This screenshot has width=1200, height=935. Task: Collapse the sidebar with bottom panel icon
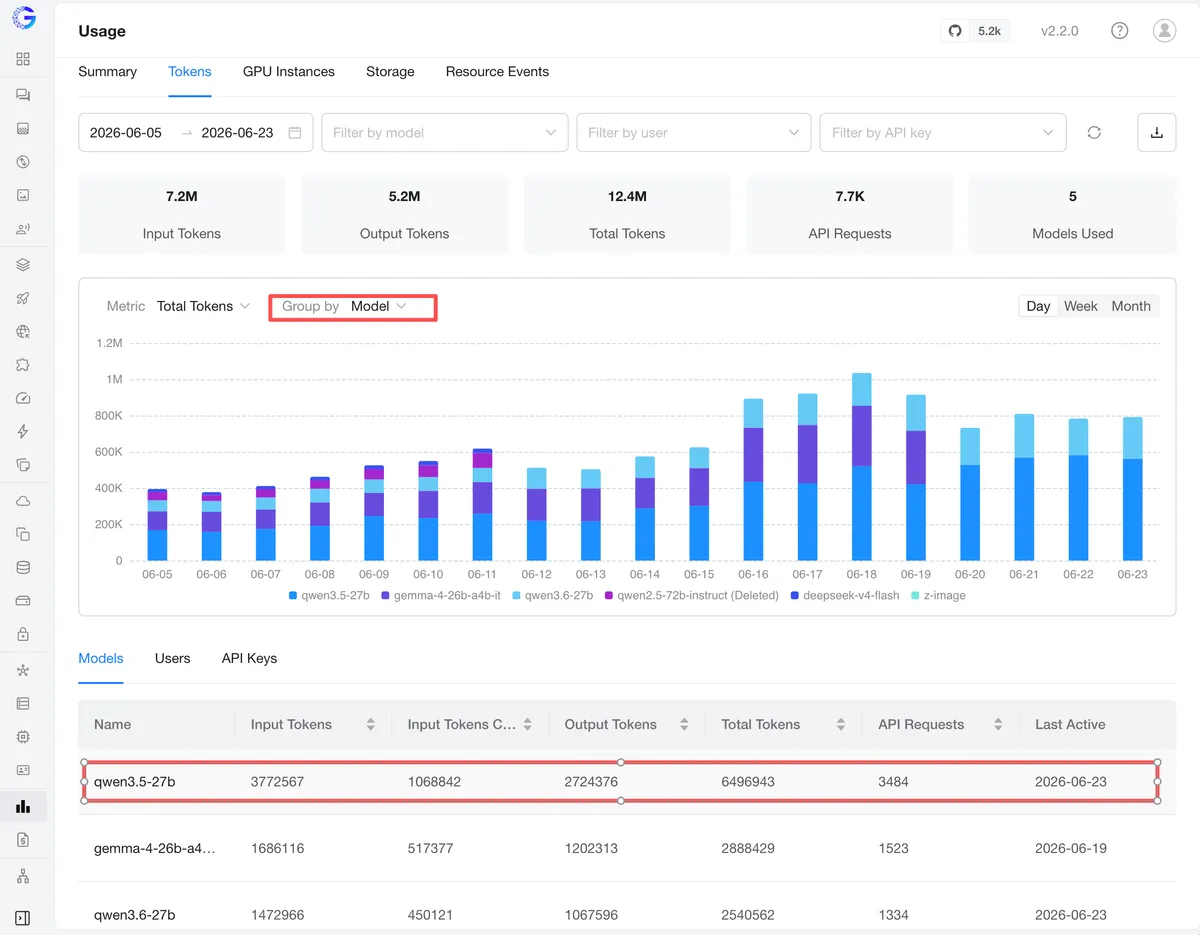pyautogui.click(x=23, y=917)
